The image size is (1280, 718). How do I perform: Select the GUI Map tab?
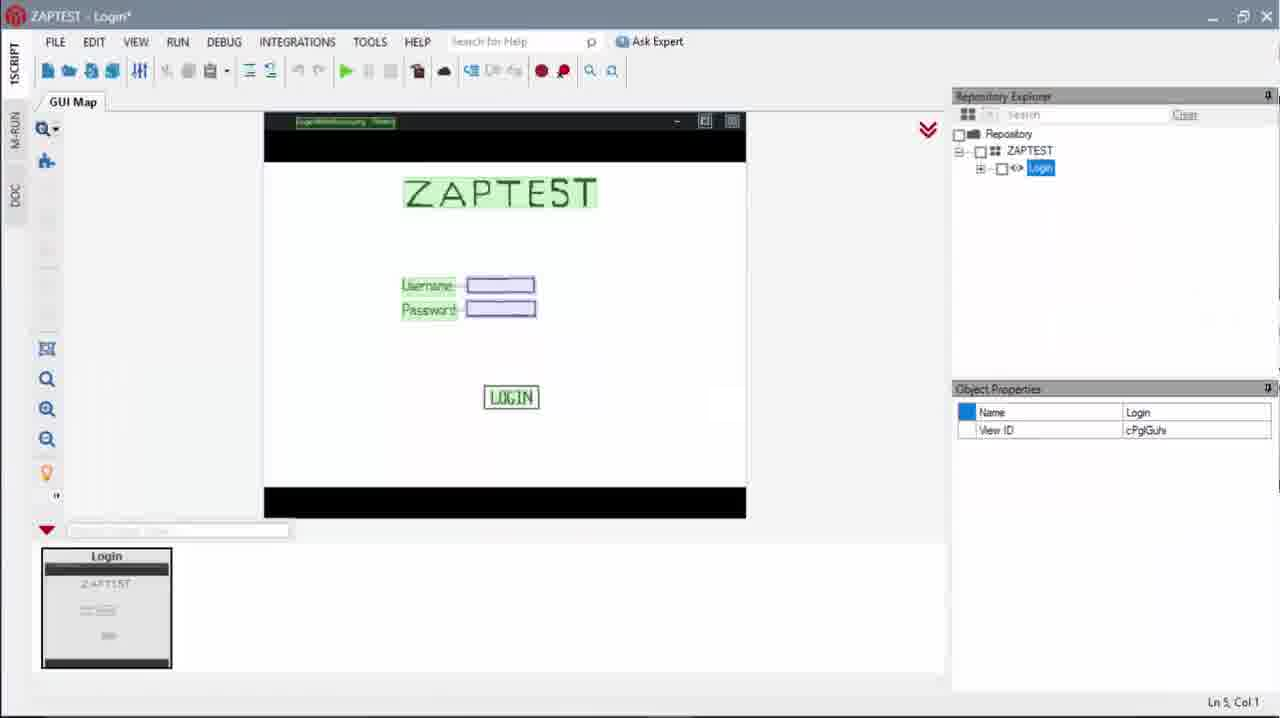pos(73,102)
